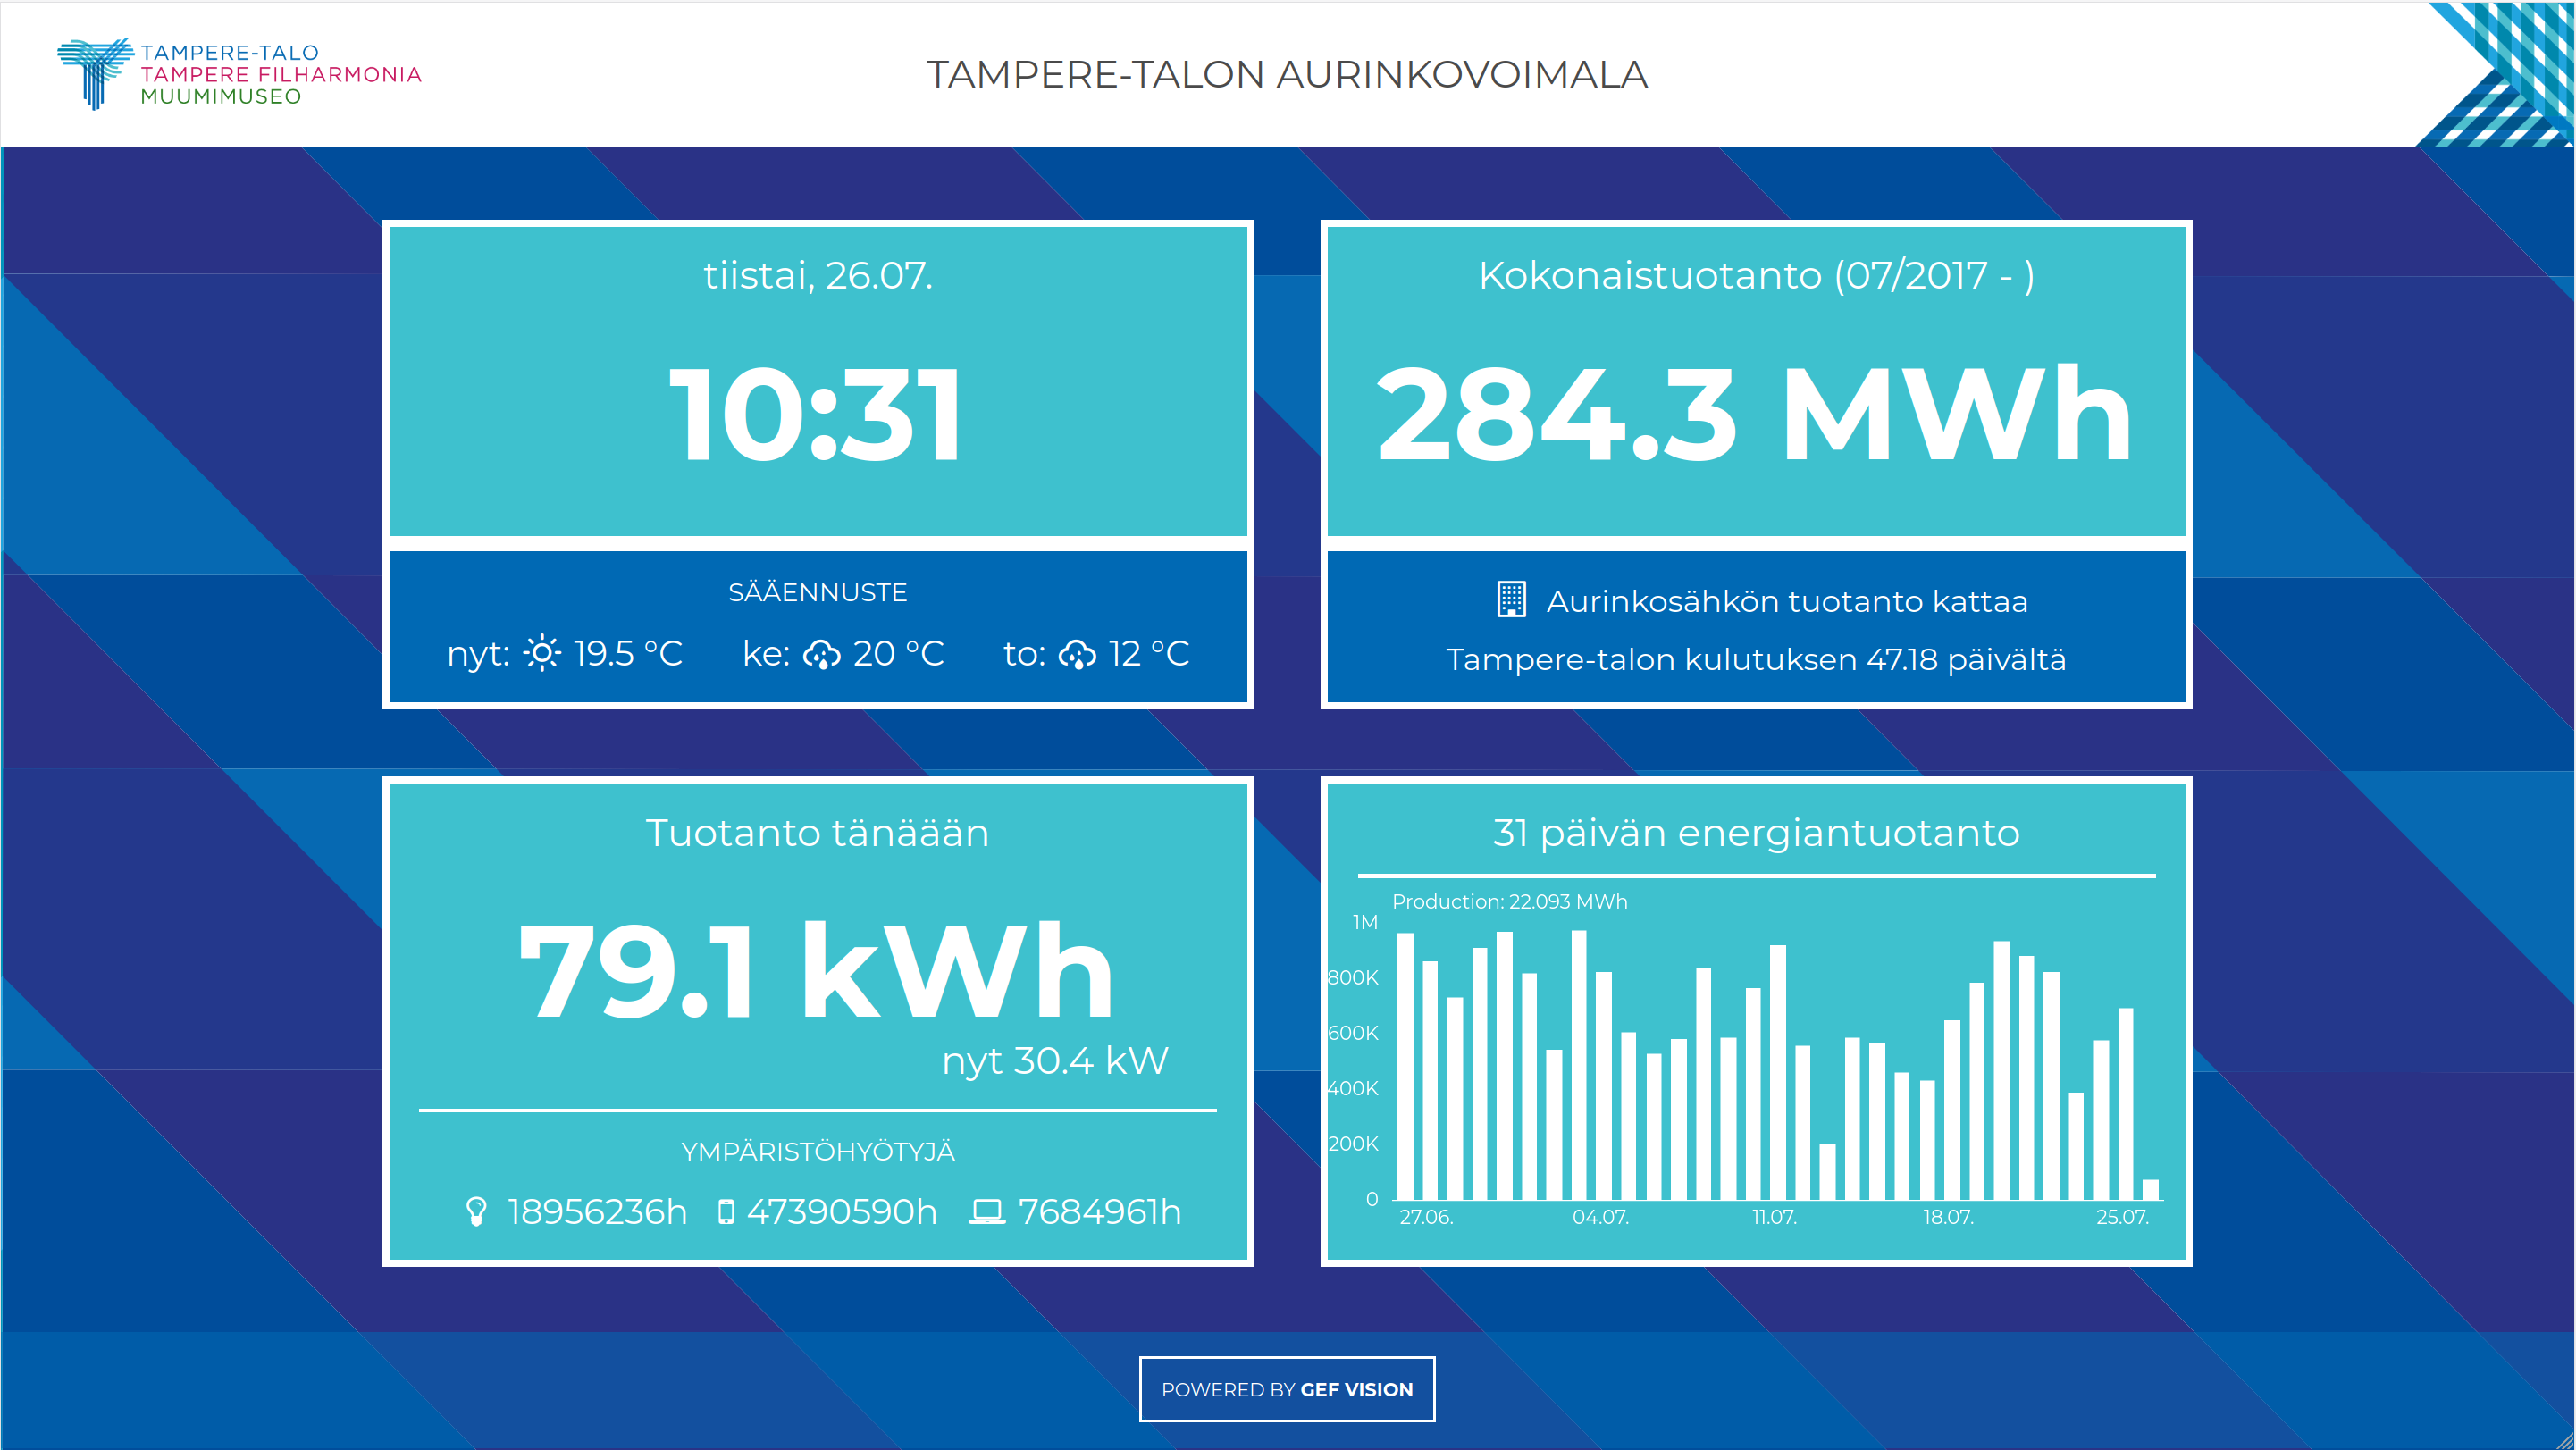Click Thursday's rain cloud weather icon
The width and height of the screenshot is (2576, 1450).
point(1077,654)
